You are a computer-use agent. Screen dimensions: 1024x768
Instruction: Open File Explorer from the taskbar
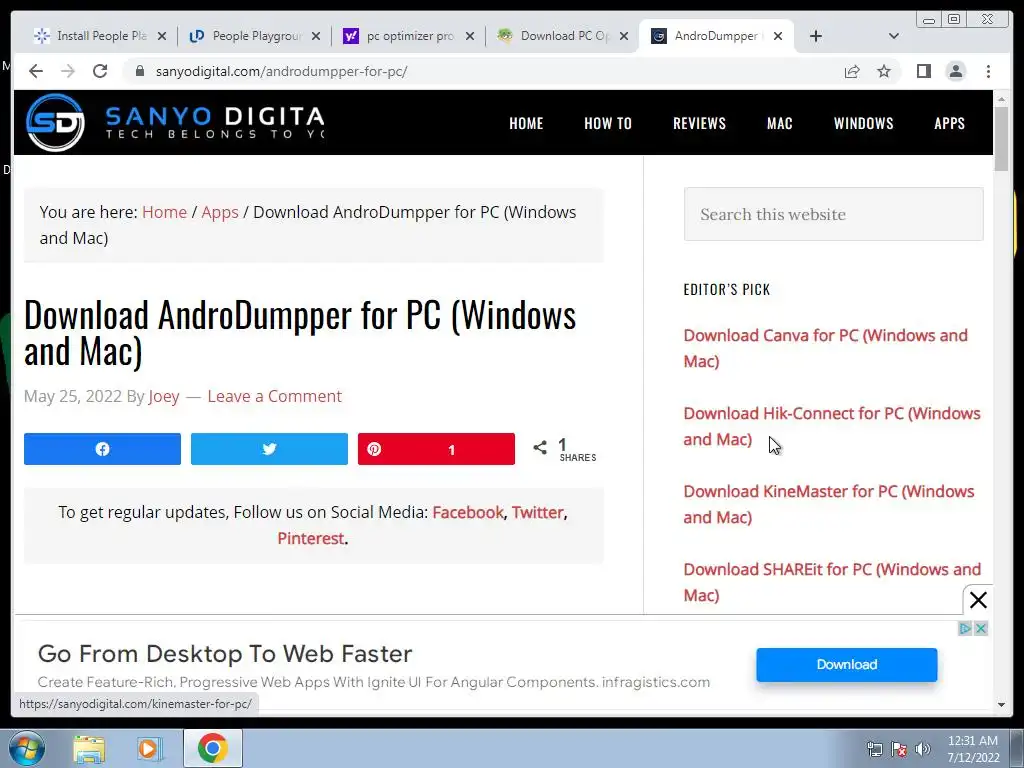coord(89,748)
